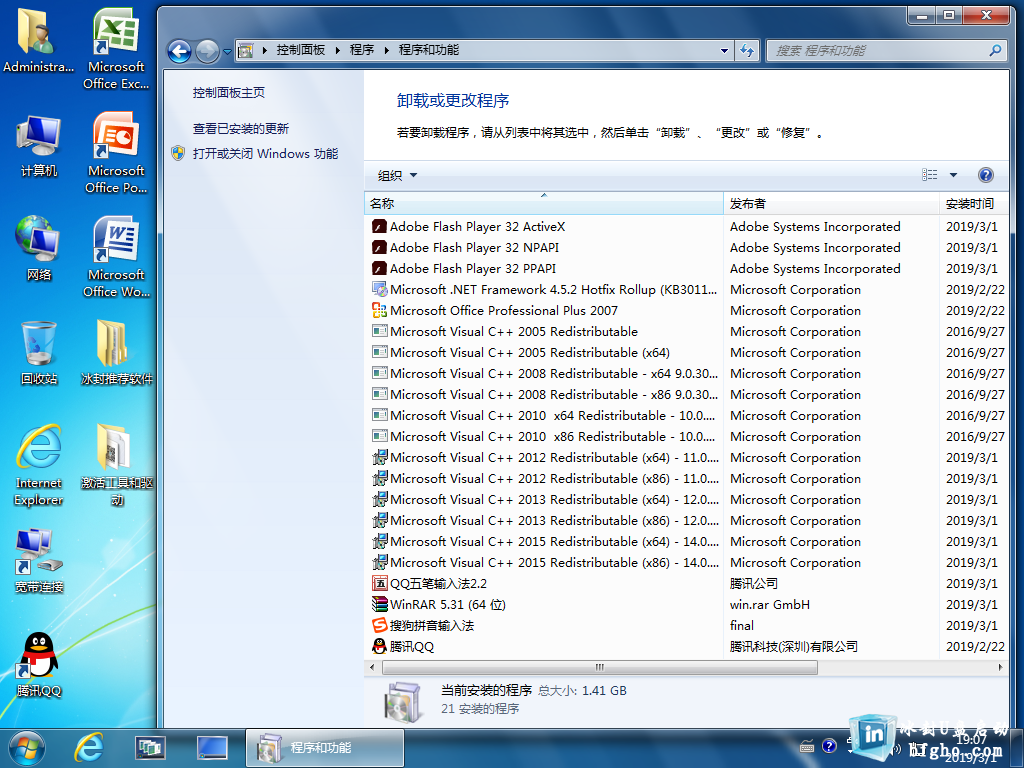The image size is (1024, 768).
Task: Select Visual C++ 2008 Redistributable x86 row
Action: coord(686,394)
